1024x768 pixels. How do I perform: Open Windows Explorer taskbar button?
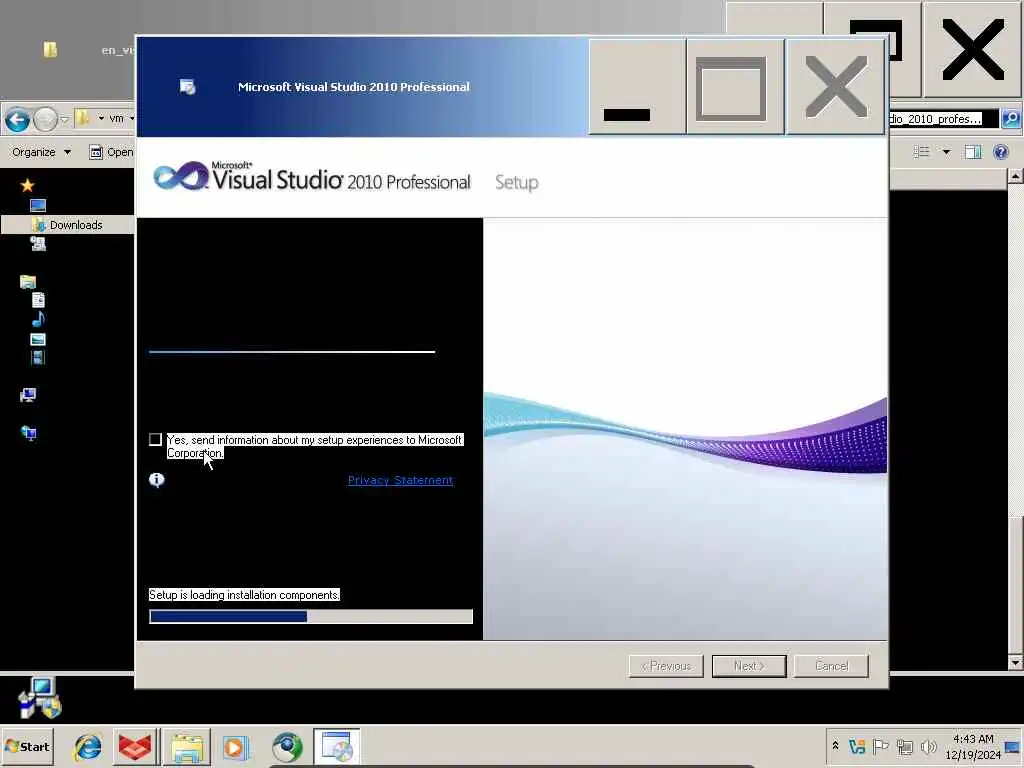[187, 746]
